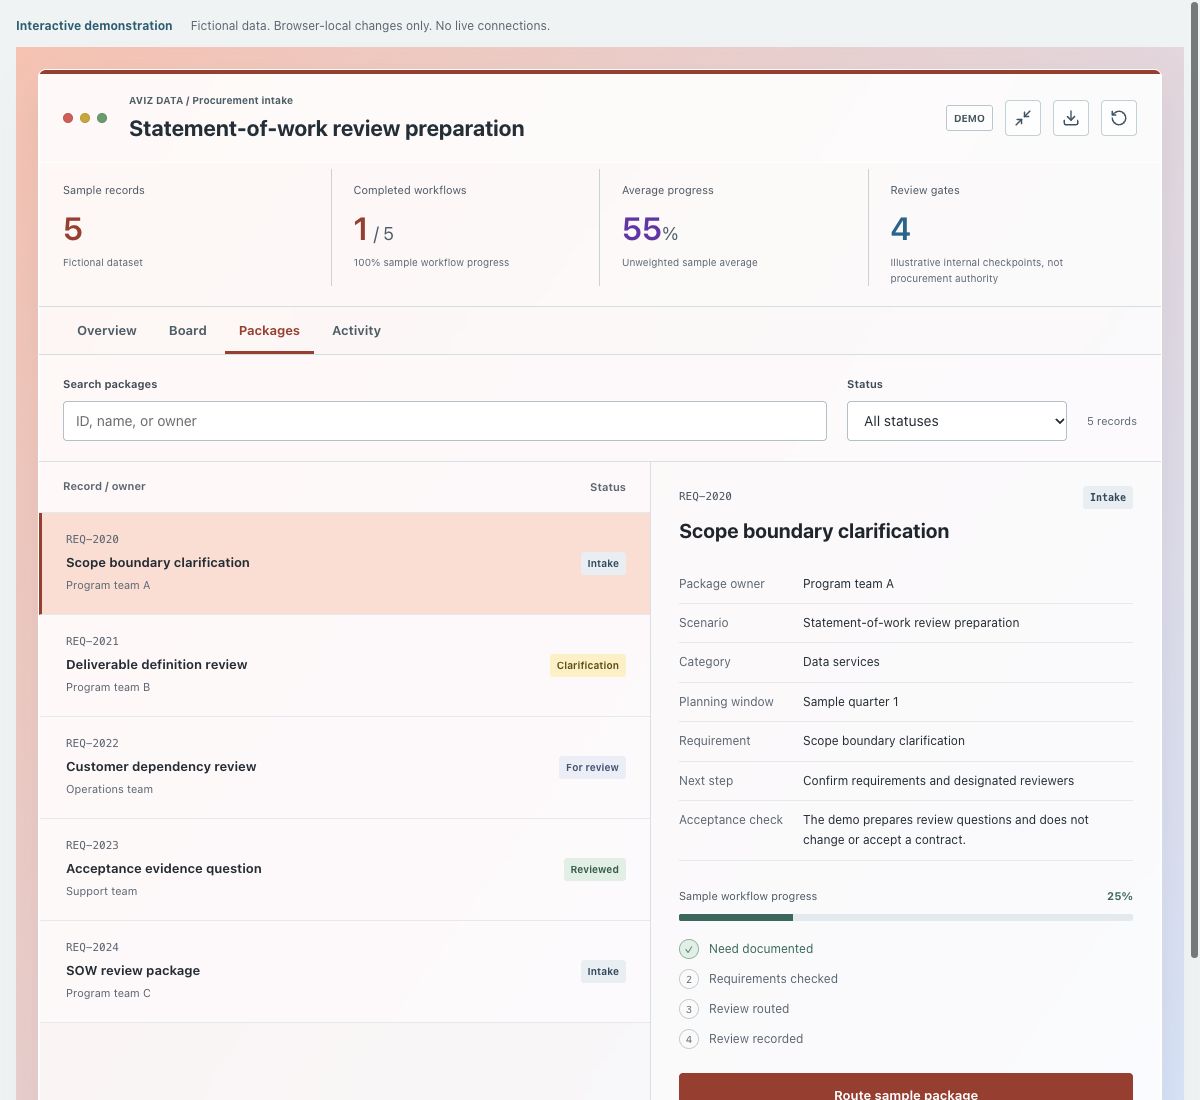
Task: Select the REQ-2024 SOW review package row
Action: pos(345,972)
